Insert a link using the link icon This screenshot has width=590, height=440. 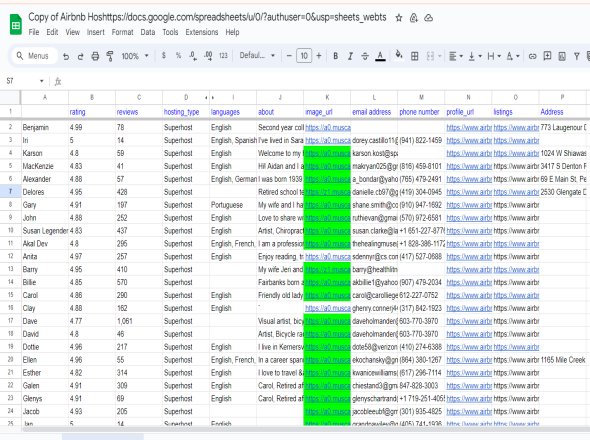(x=532, y=56)
